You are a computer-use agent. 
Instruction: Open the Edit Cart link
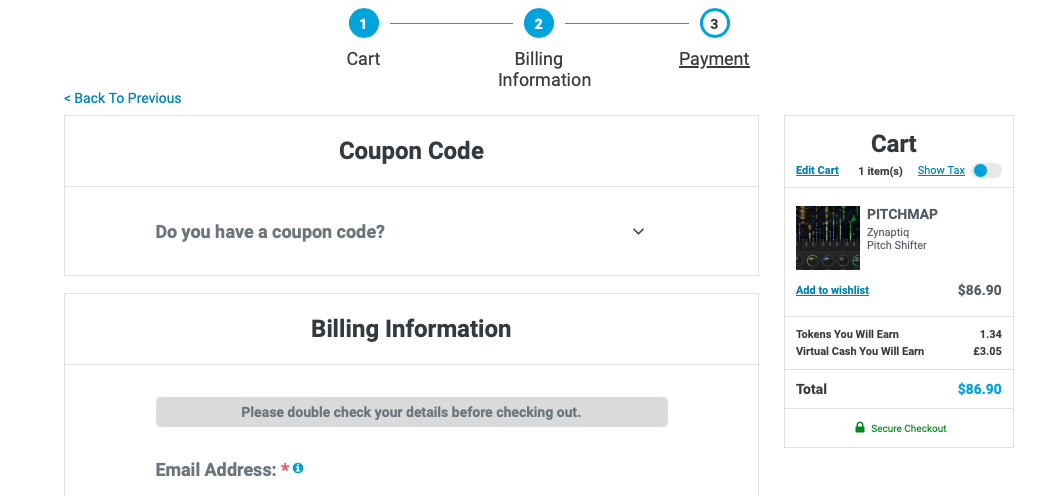[817, 170]
